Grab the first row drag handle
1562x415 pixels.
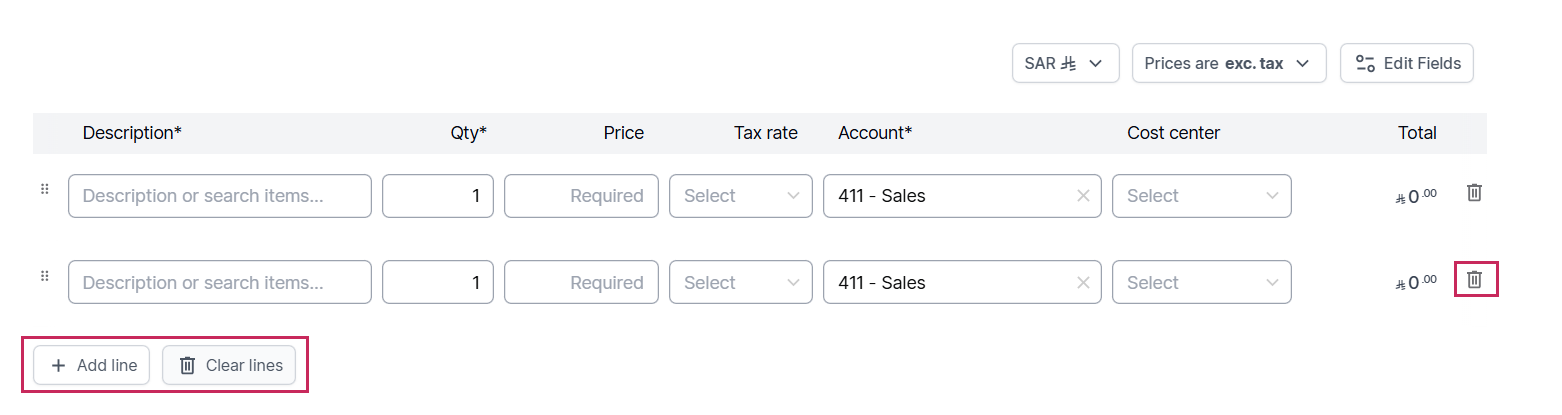point(44,189)
